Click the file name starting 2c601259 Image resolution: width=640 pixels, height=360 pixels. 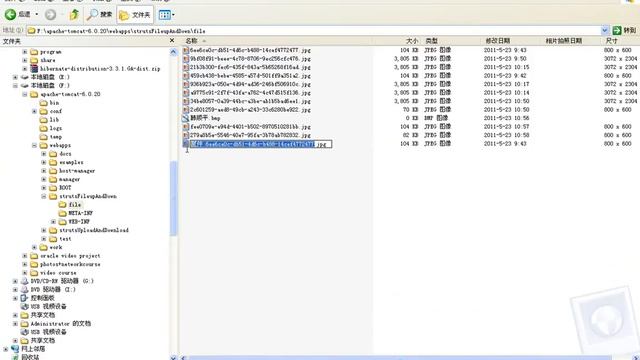pyautogui.click(x=250, y=110)
